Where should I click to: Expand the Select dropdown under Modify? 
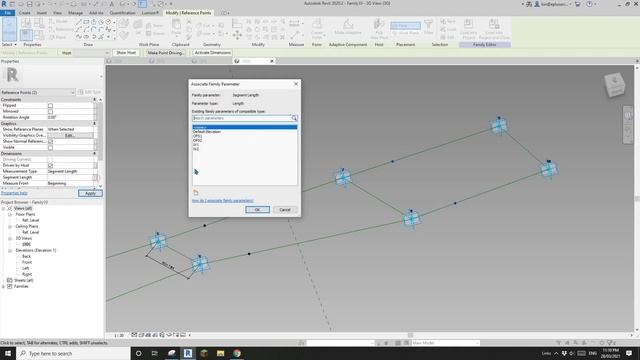coord(9,44)
